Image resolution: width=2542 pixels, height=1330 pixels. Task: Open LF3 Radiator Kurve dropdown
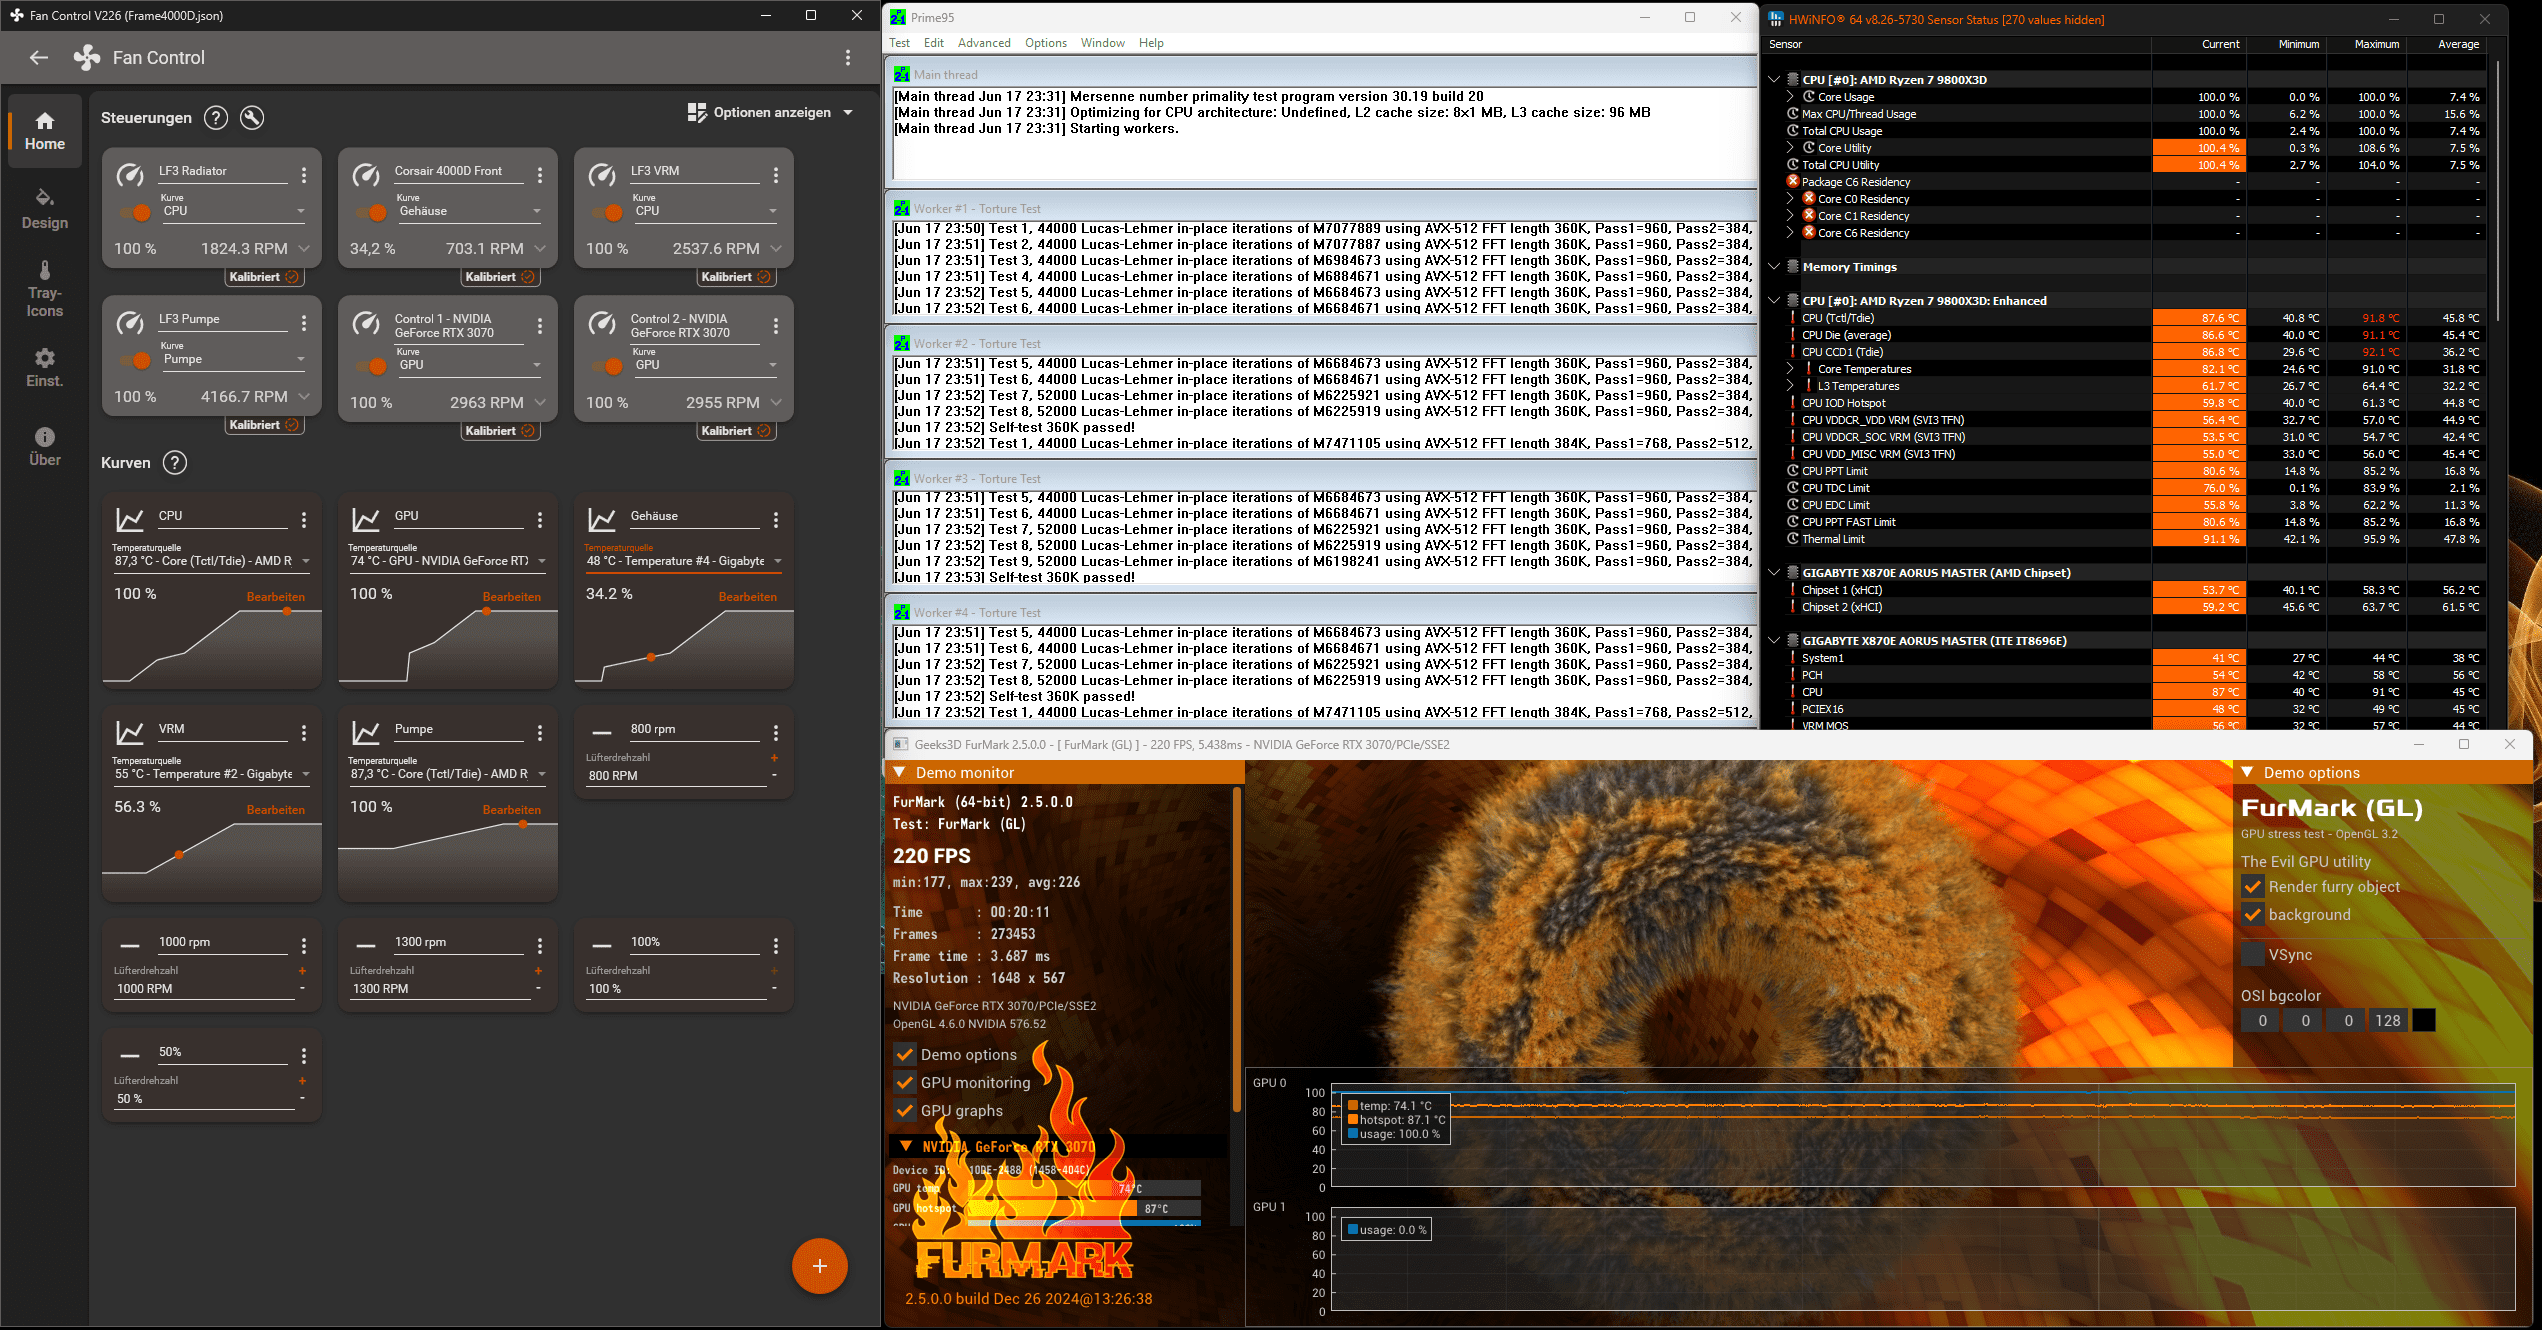[233, 211]
